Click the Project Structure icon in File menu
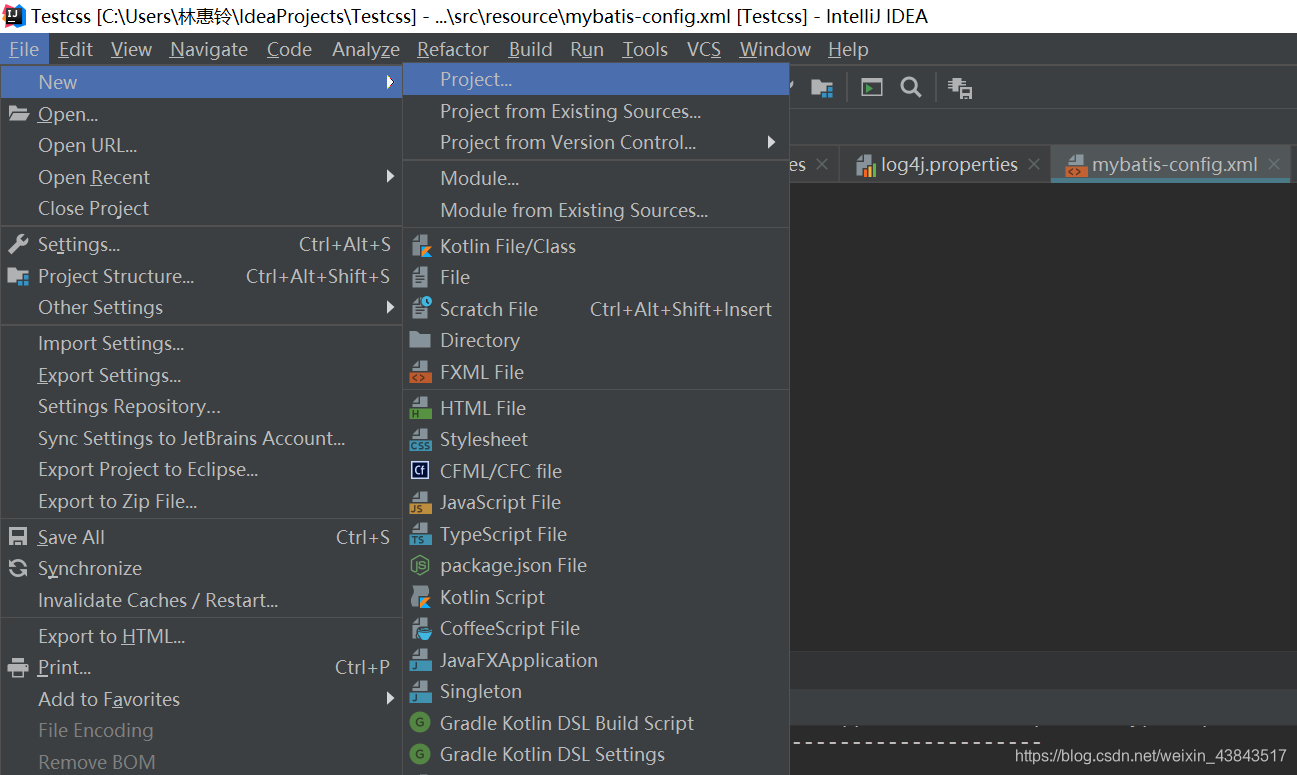The height and width of the screenshot is (775, 1297). [18, 276]
